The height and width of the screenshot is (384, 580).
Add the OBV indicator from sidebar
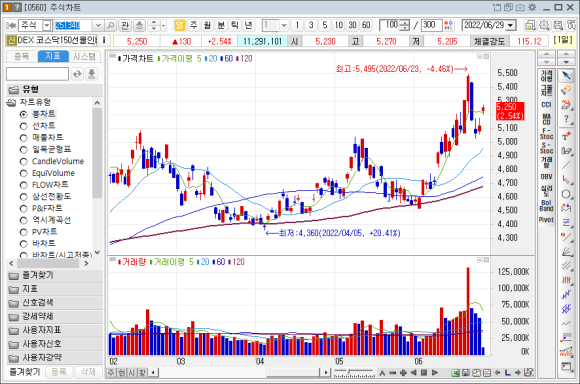pos(546,176)
